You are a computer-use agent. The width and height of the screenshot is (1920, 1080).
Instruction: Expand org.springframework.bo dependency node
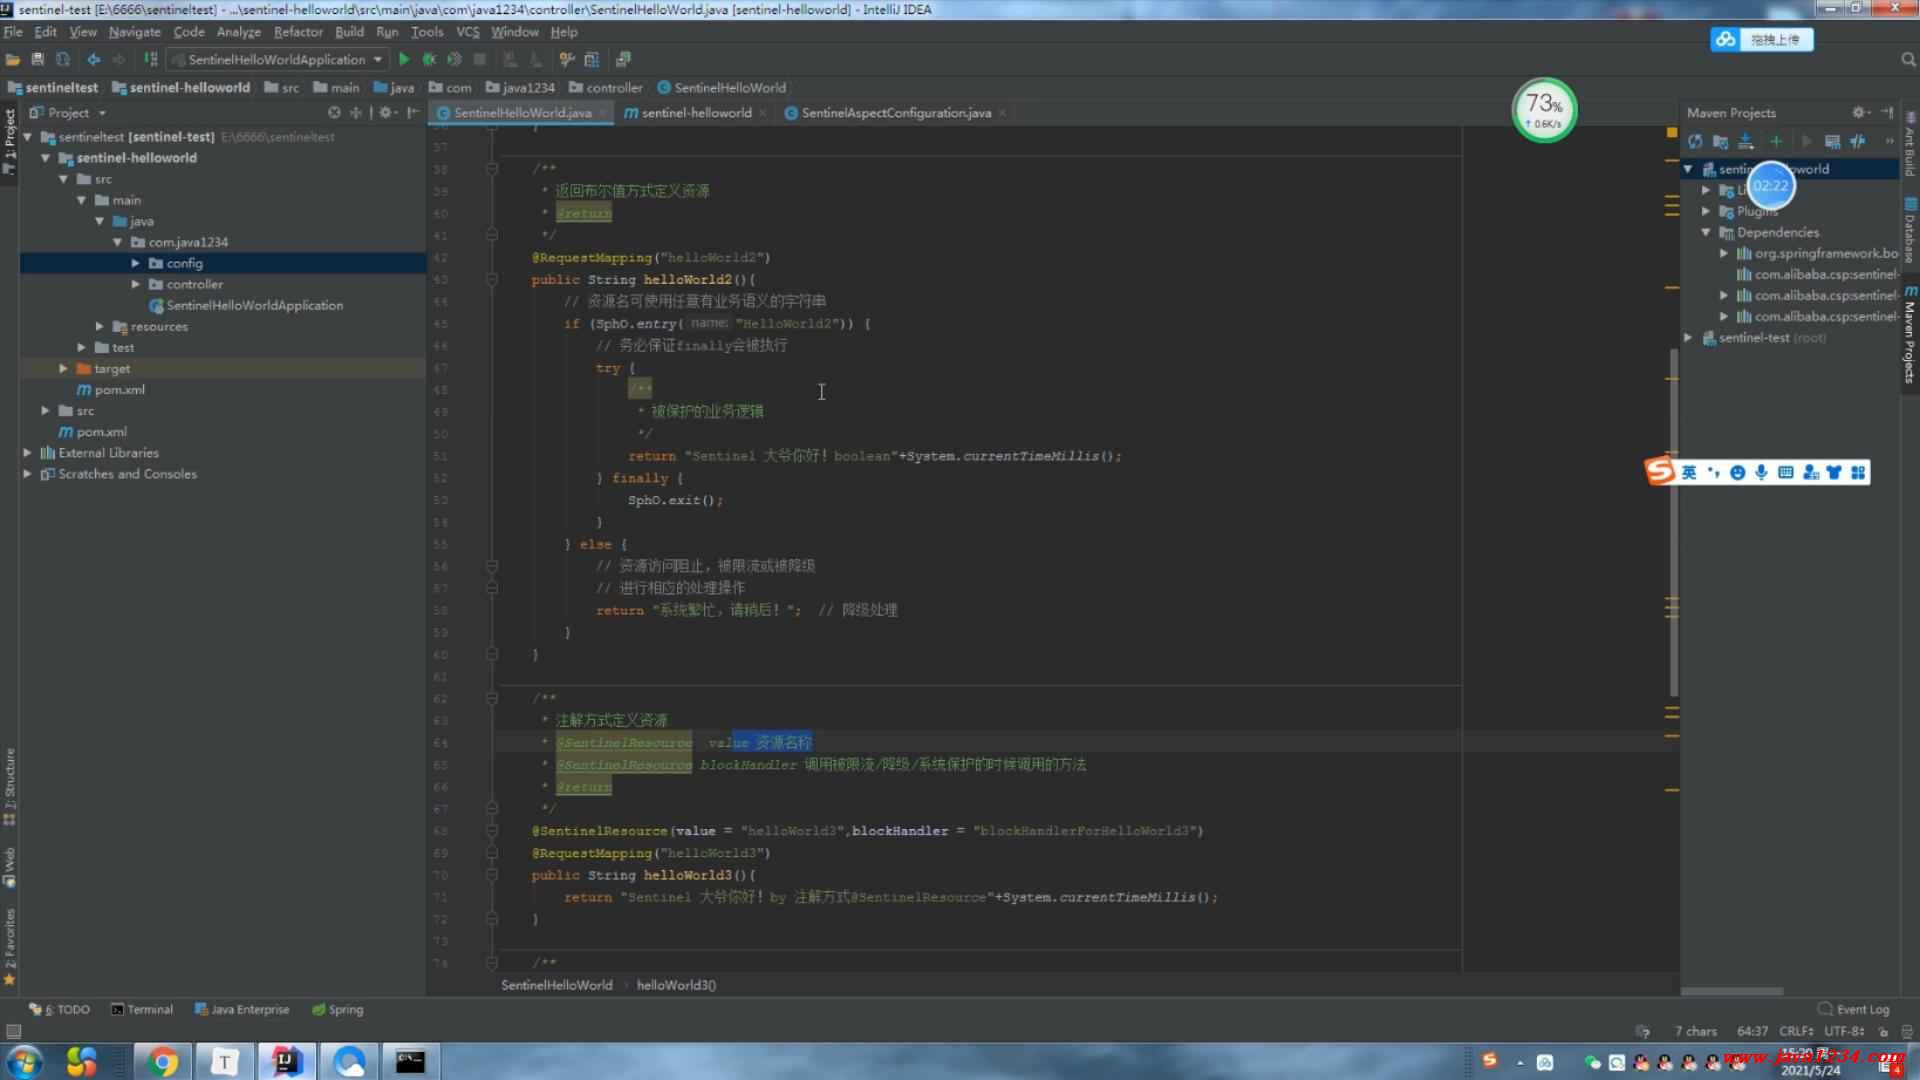coord(1724,253)
